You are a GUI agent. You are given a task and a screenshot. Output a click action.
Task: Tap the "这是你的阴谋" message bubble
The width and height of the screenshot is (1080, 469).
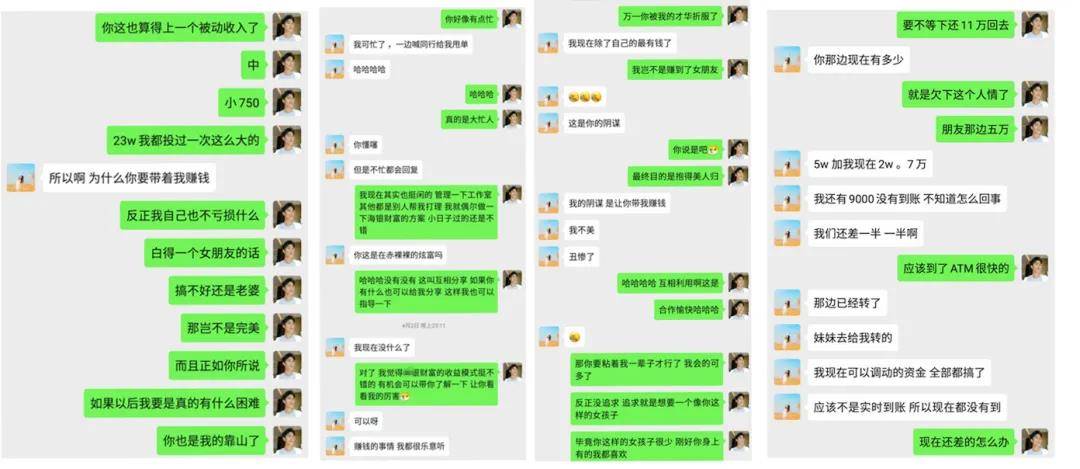[x=586, y=123]
